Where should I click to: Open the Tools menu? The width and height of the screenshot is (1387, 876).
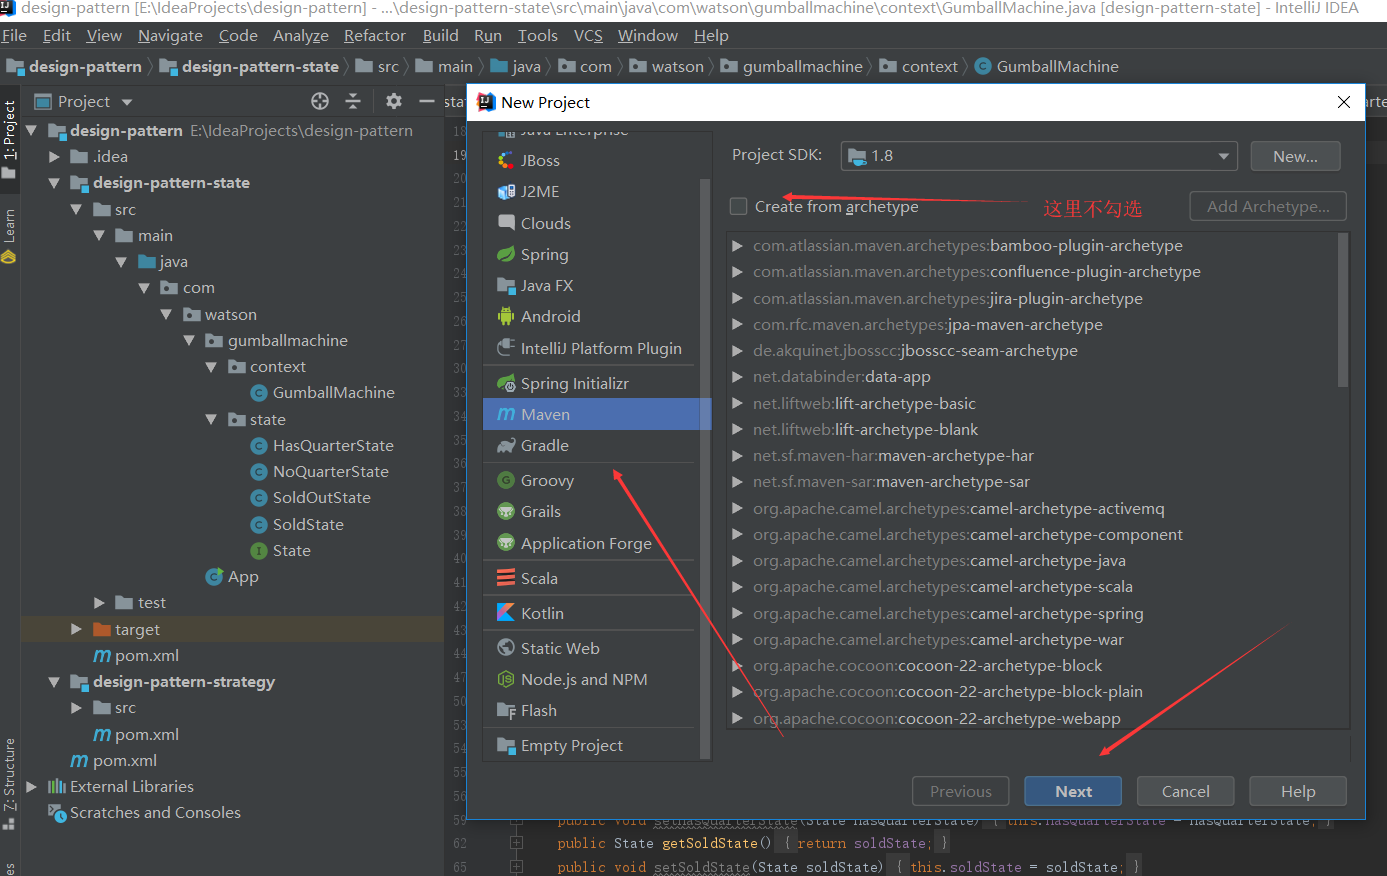click(538, 35)
